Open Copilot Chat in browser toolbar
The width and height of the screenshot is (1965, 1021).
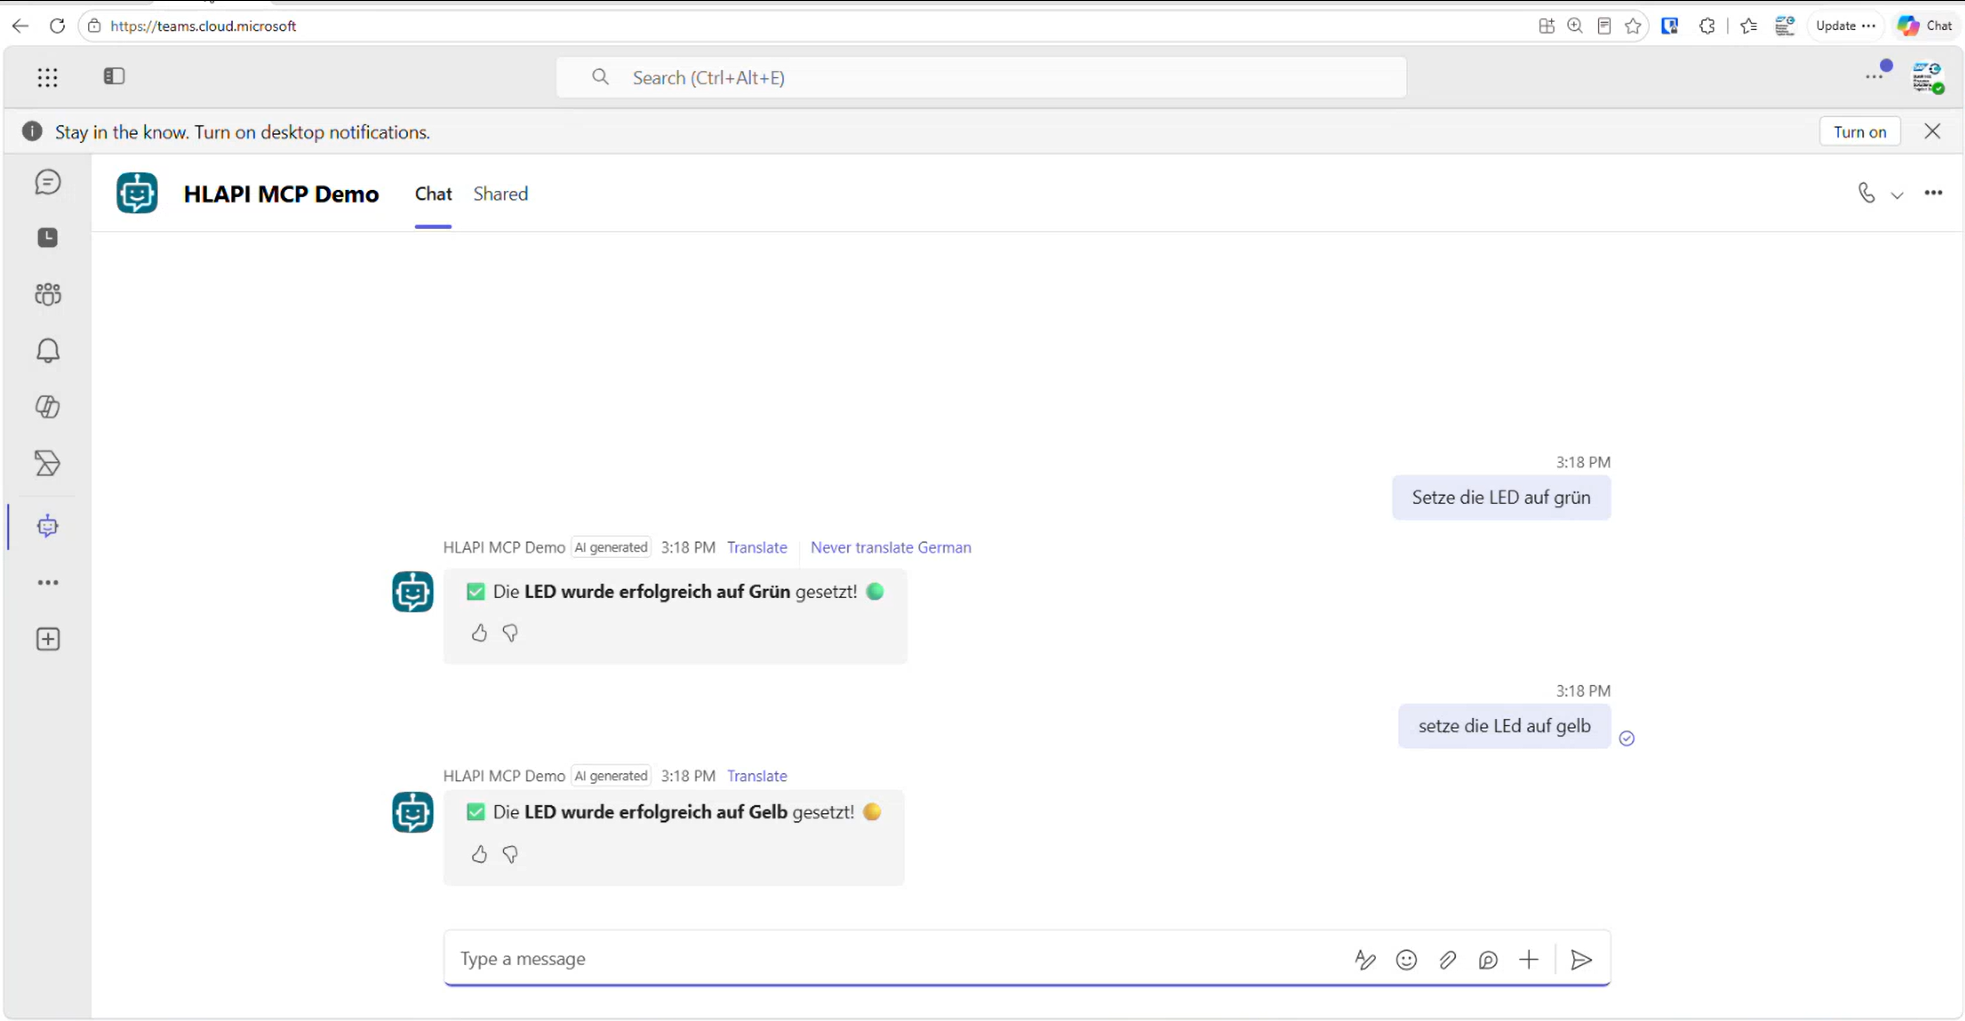coord(1925,26)
